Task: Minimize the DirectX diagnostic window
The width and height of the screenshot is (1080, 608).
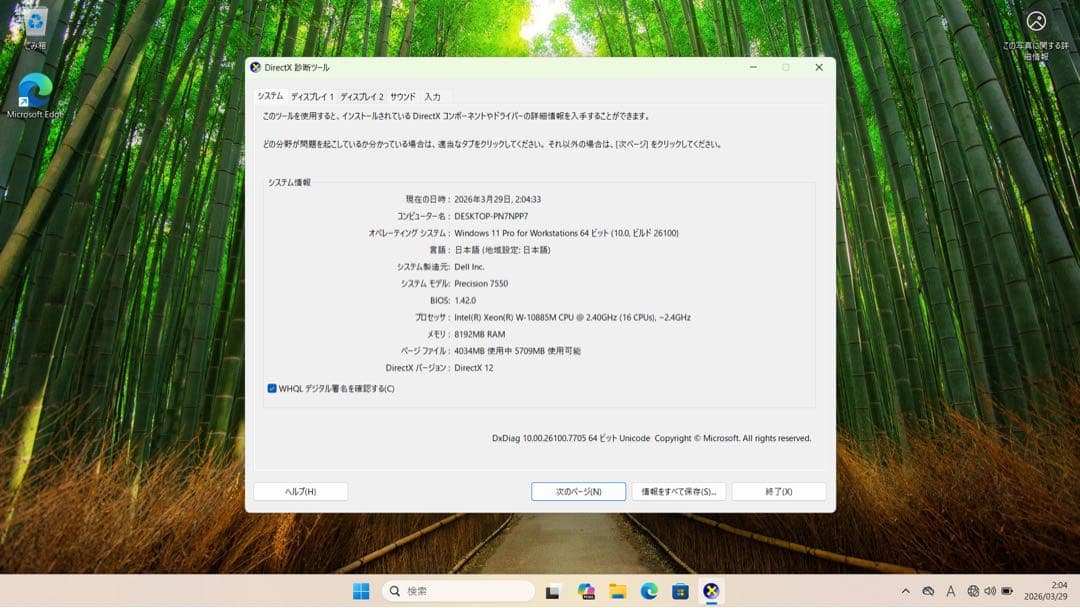Action: [754, 67]
